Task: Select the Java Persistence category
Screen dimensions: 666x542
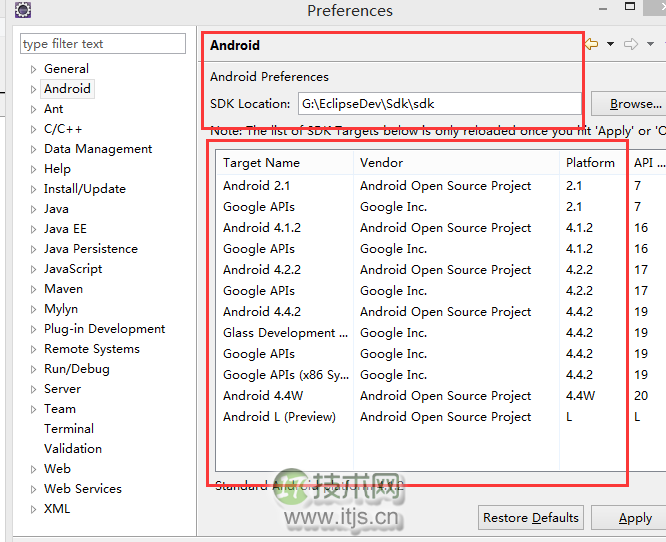Action: (x=91, y=249)
